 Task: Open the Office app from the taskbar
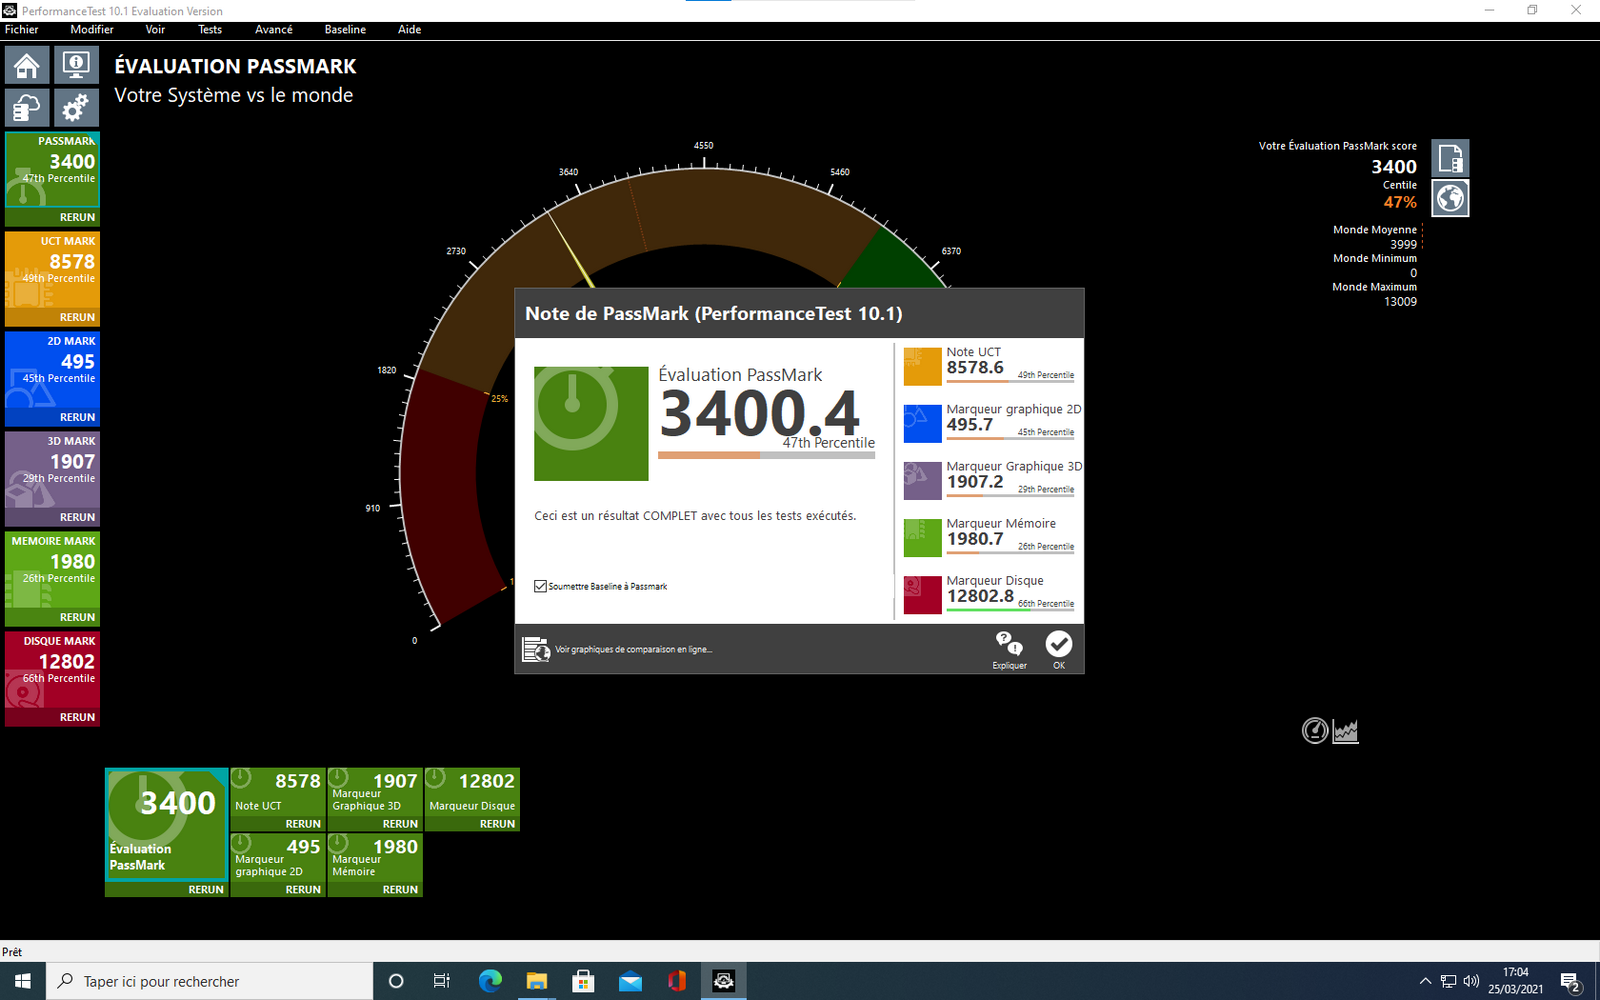pos(677,981)
